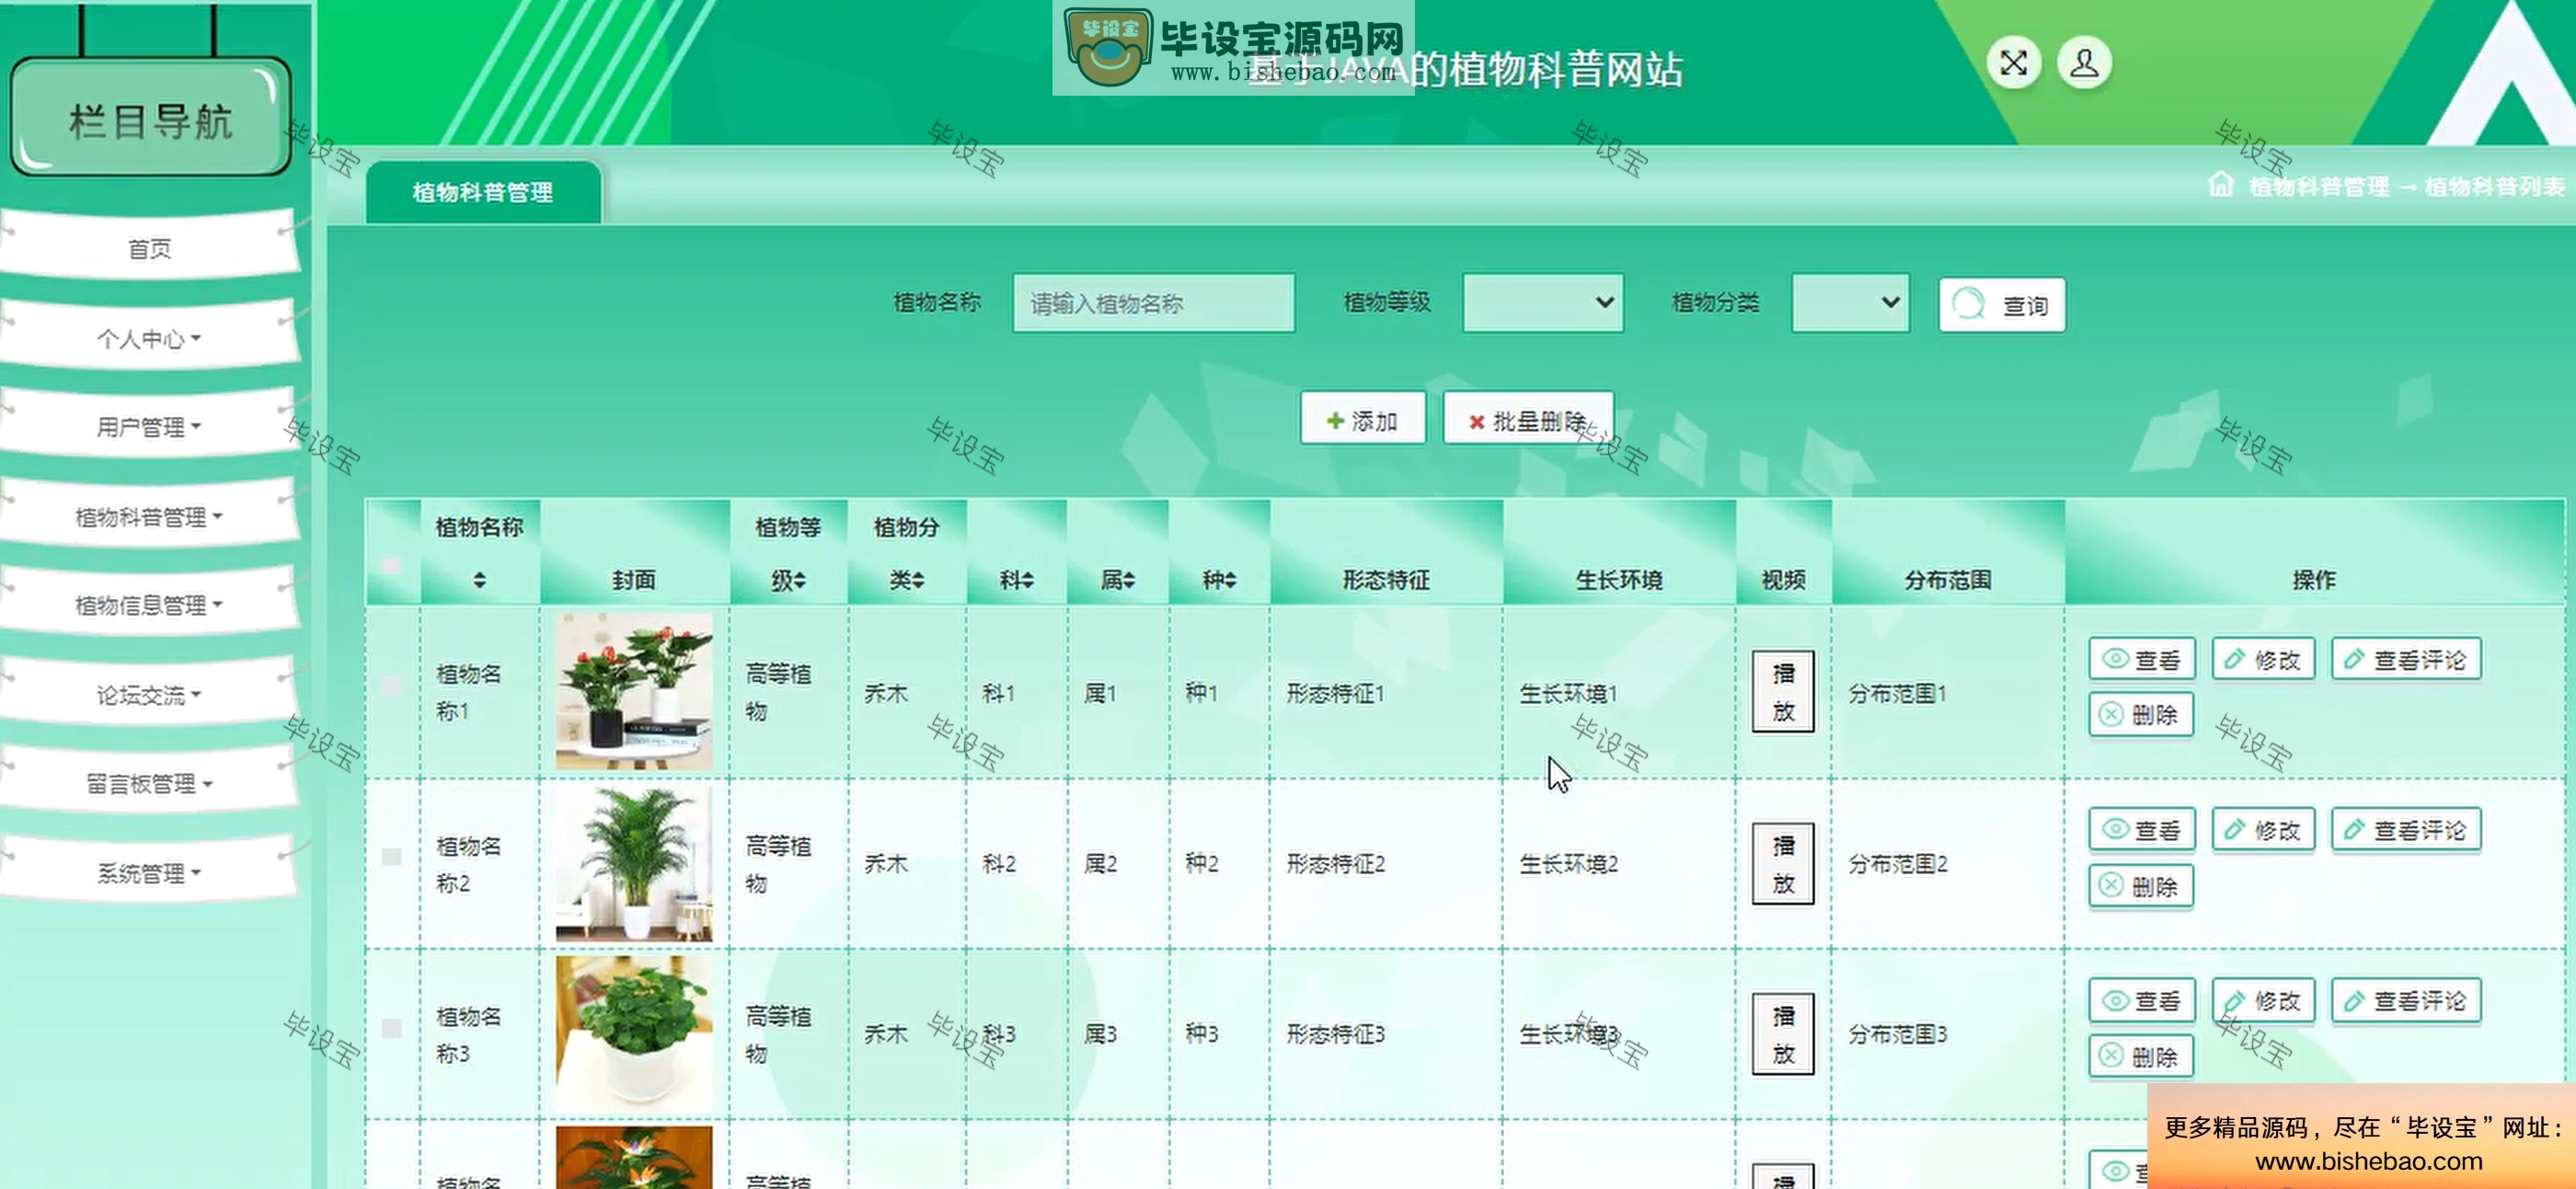Click 栏目导航 sidebar sign
This screenshot has height=1189, width=2576.
(150, 118)
